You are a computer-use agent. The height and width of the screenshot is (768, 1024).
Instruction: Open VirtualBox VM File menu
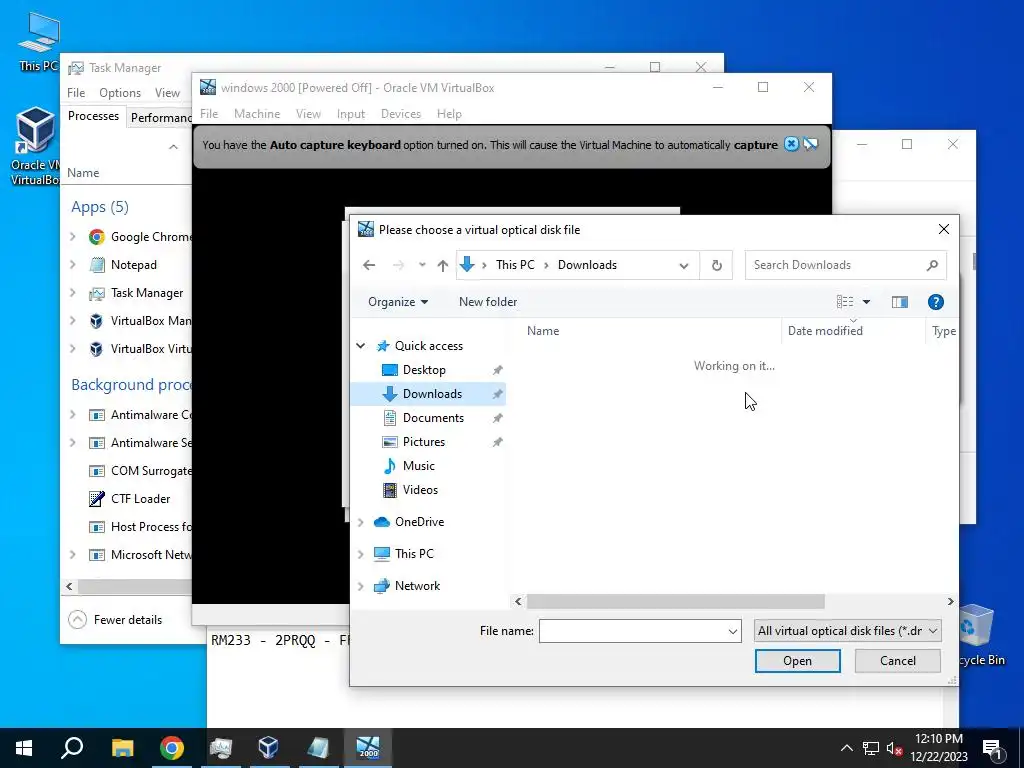coord(209,114)
